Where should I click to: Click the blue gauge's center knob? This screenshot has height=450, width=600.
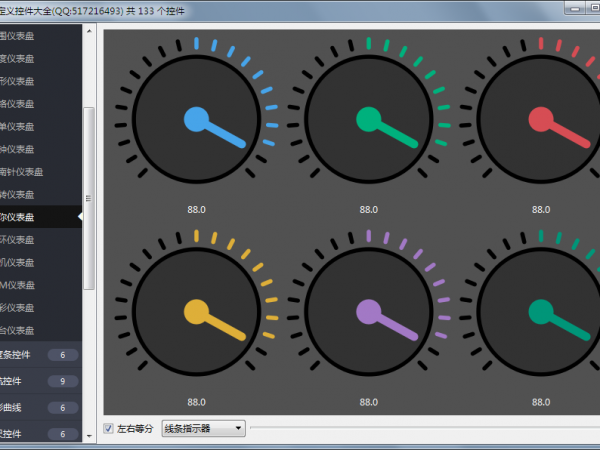pyautogui.click(x=196, y=120)
